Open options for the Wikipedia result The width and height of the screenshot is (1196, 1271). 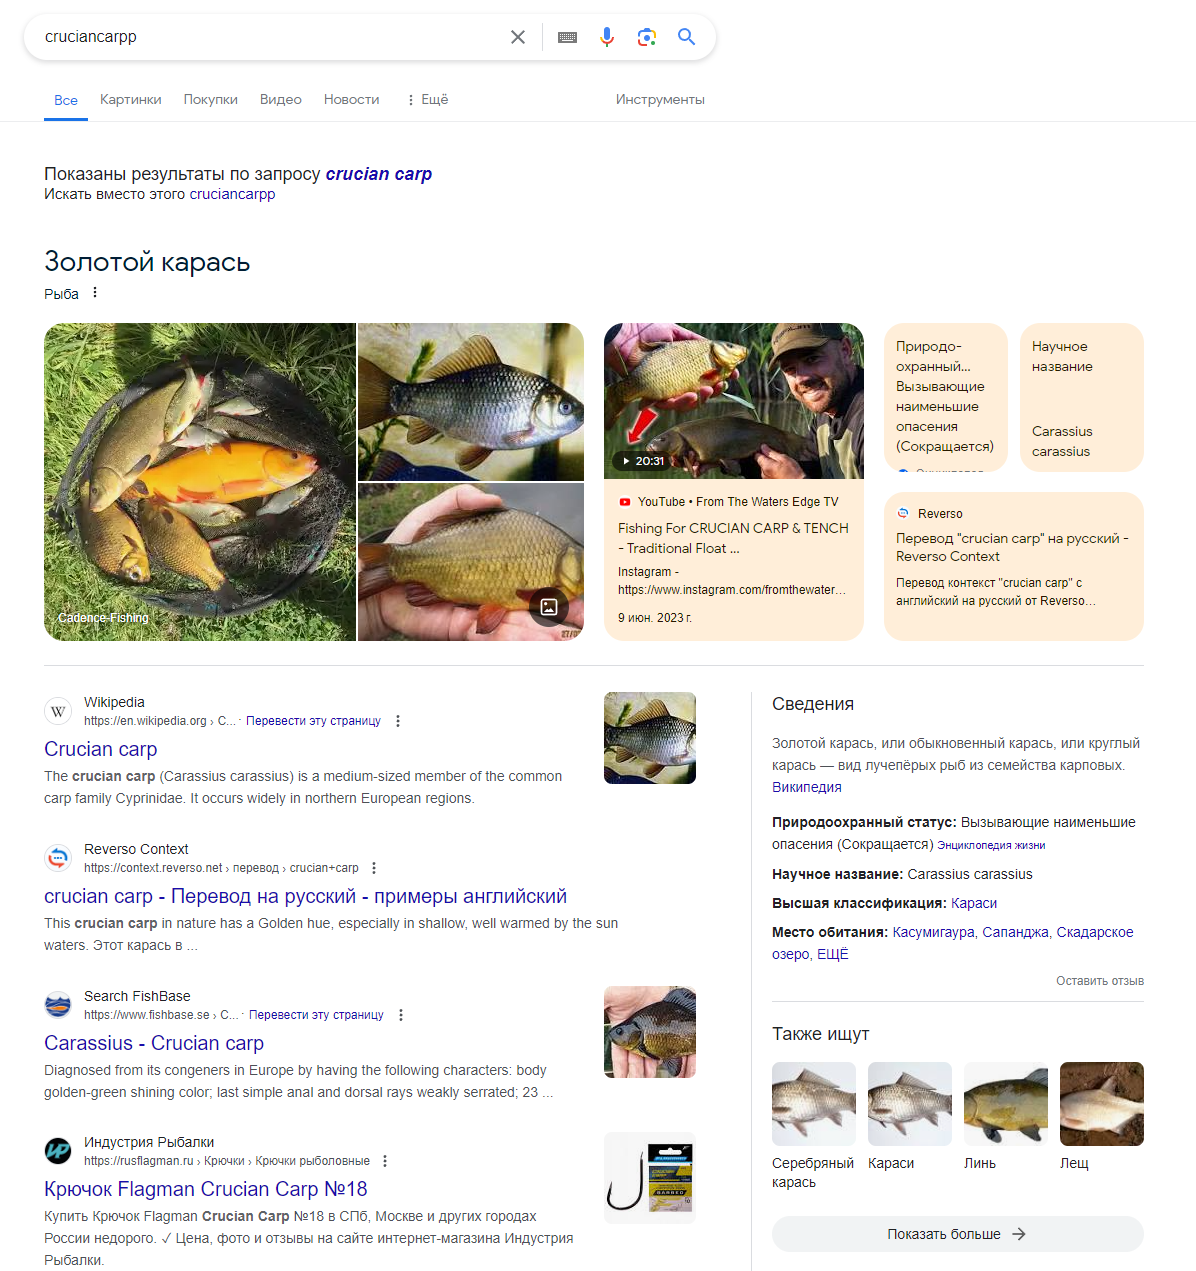pos(398,721)
